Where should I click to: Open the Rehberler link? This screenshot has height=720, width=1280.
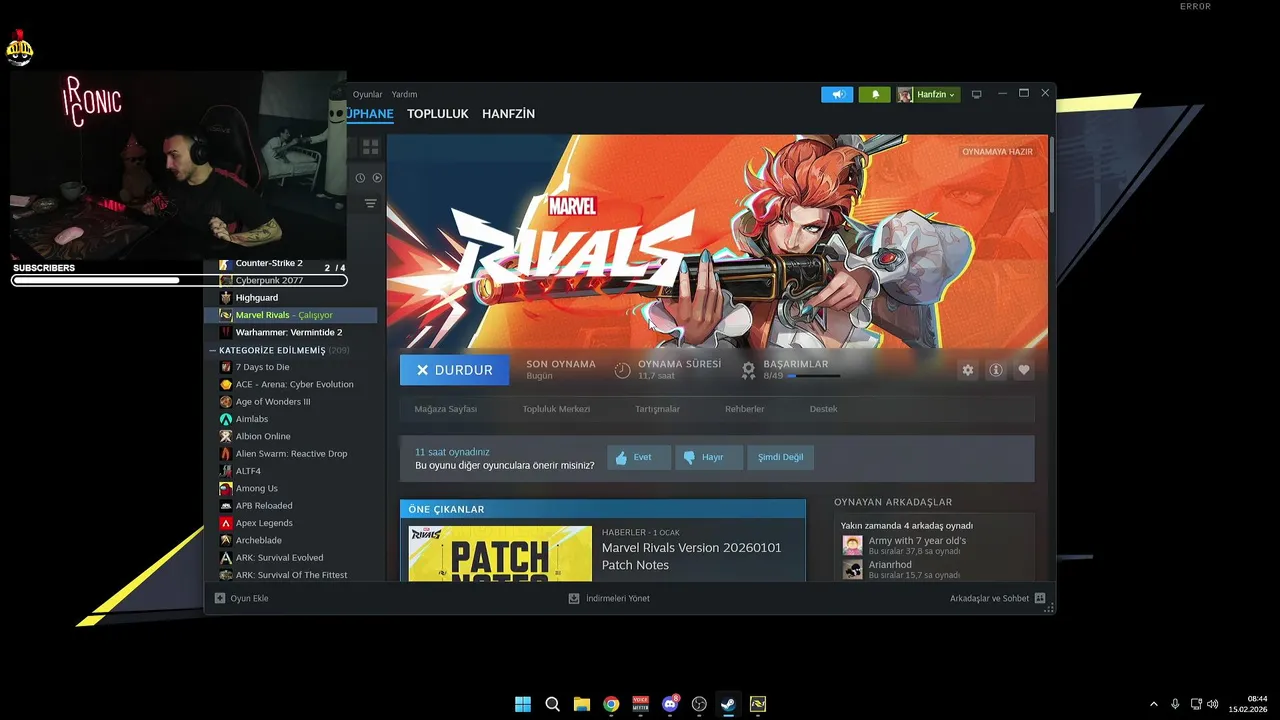tap(745, 409)
